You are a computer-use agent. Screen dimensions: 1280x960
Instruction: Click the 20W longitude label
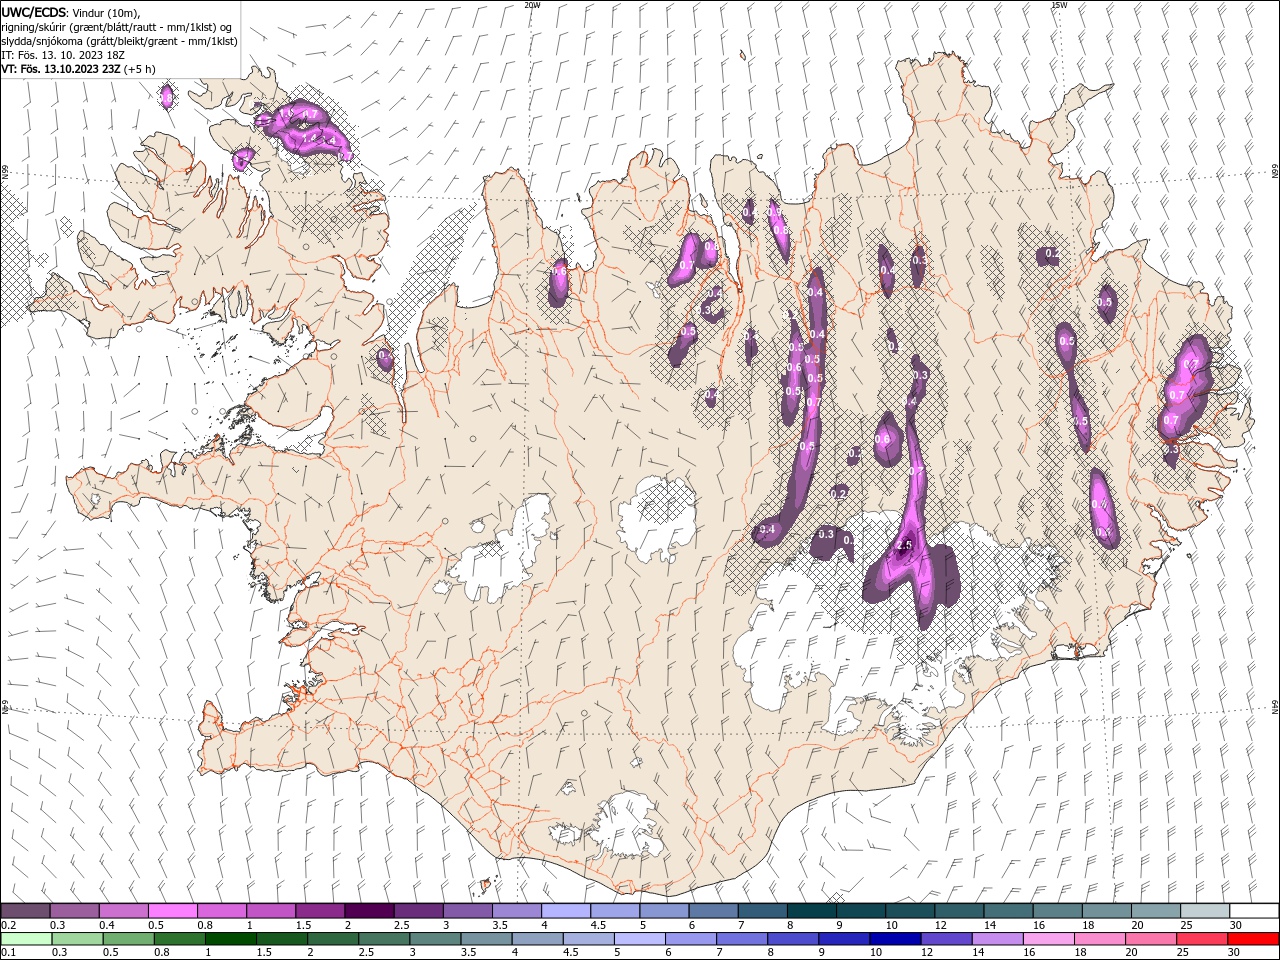[532, 5]
